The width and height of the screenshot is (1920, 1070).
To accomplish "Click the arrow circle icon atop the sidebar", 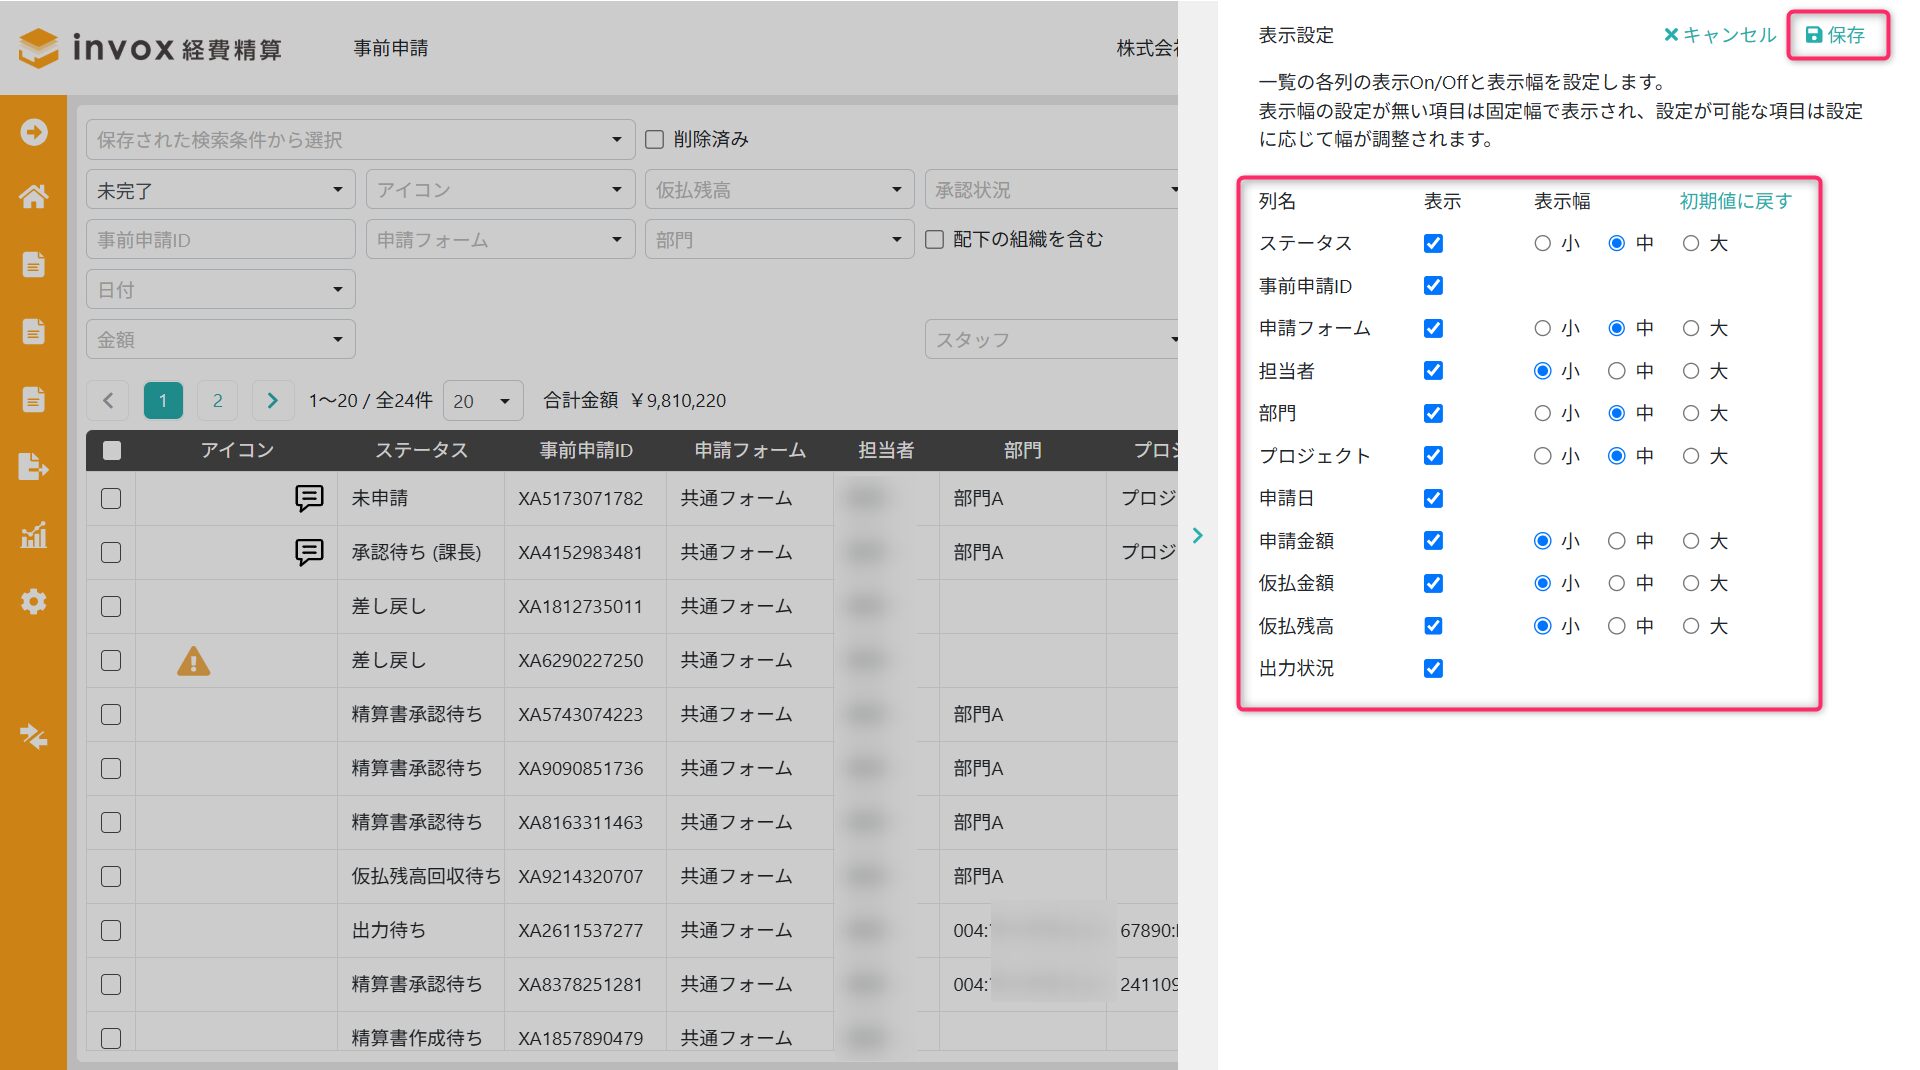I will tap(33, 132).
